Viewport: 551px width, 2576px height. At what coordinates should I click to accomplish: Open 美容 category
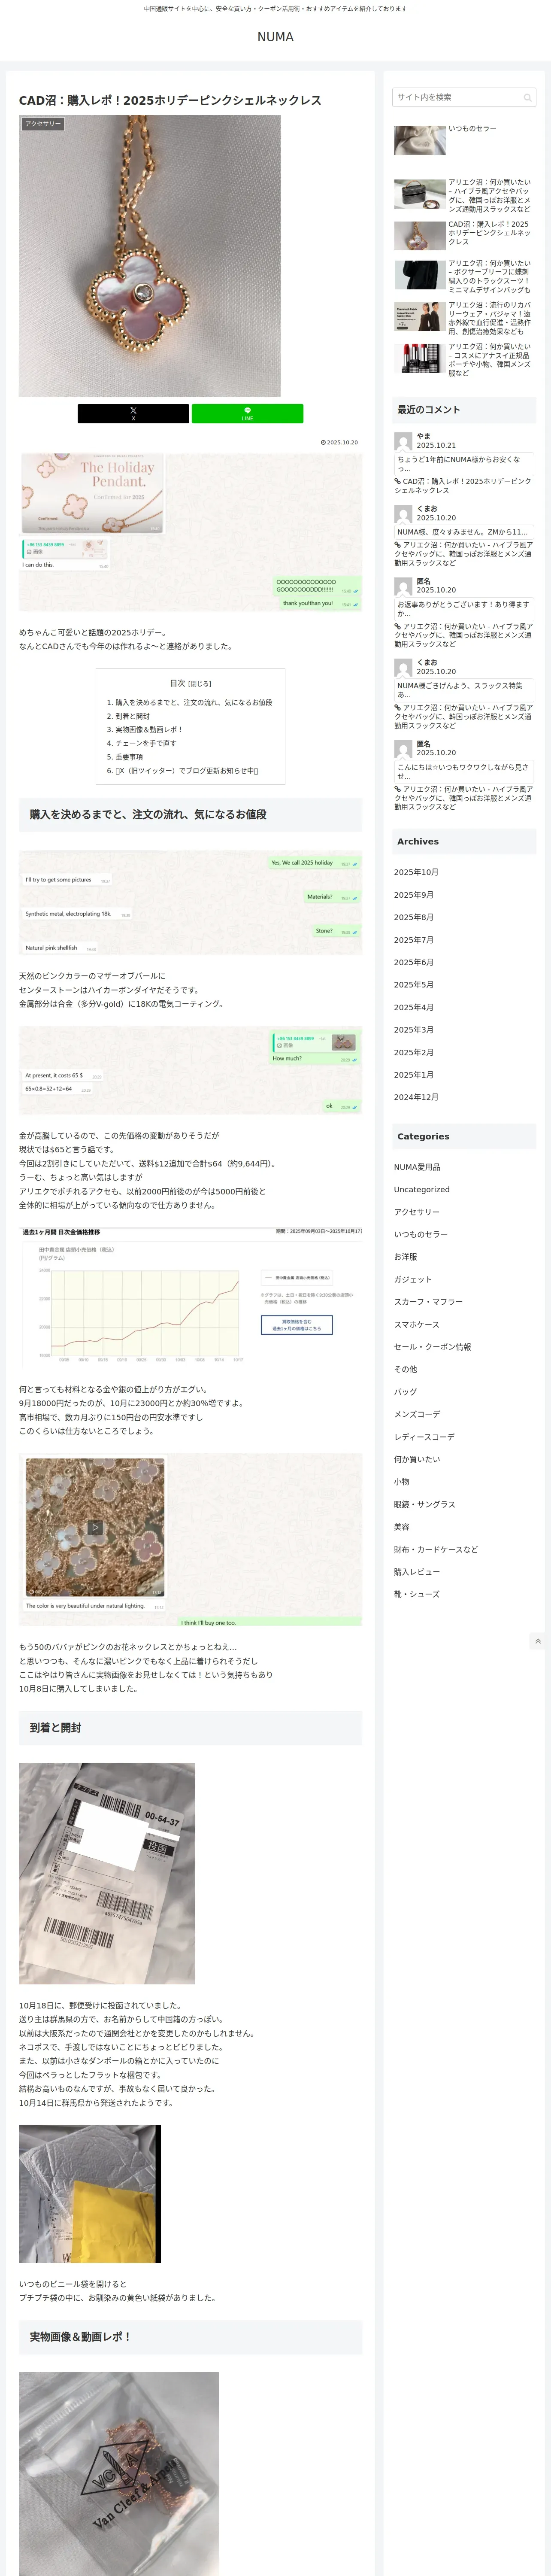click(x=402, y=1527)
